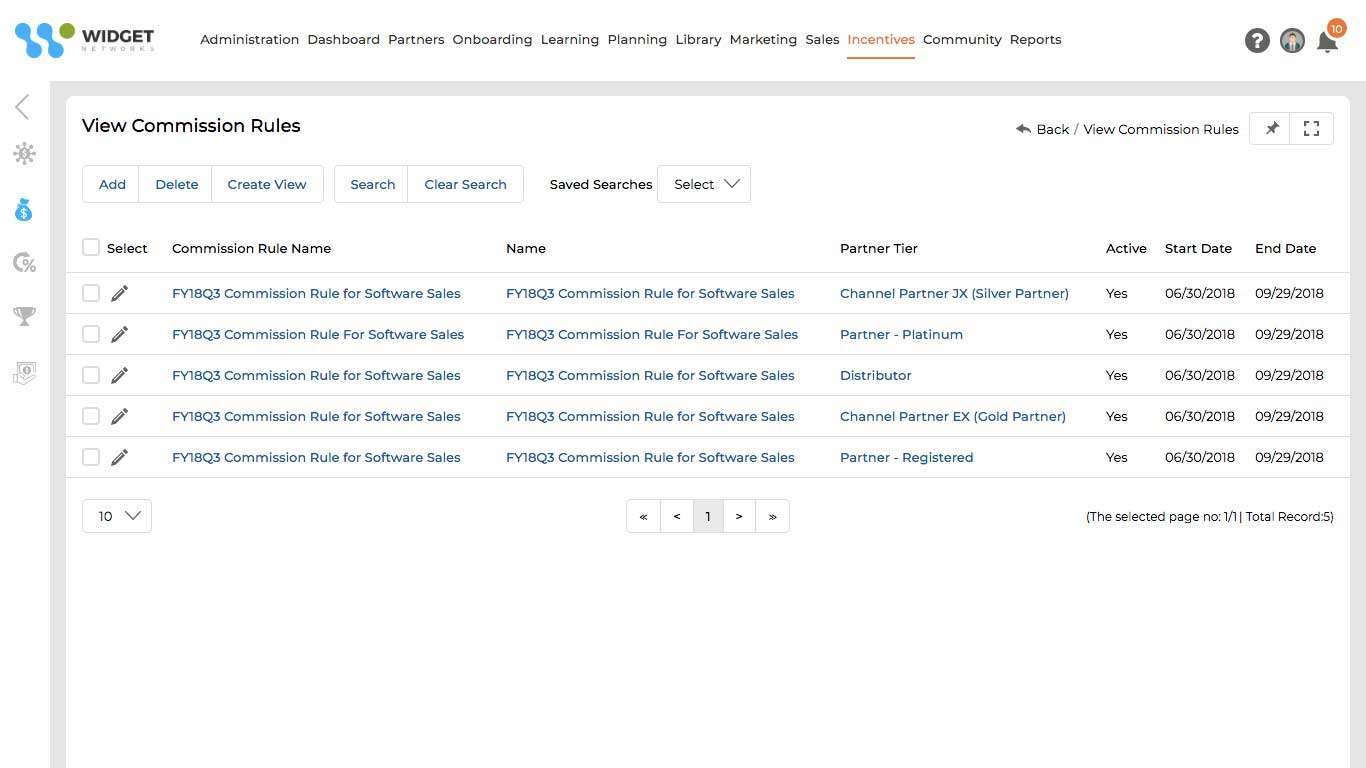Click the back arrow at the top of the sidebar

pos(23,106)
